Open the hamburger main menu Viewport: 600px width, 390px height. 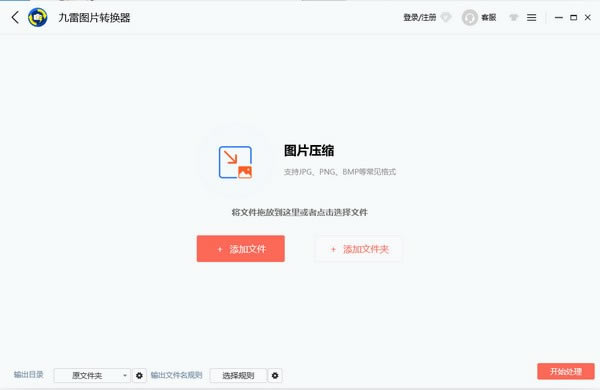[532, 17]
